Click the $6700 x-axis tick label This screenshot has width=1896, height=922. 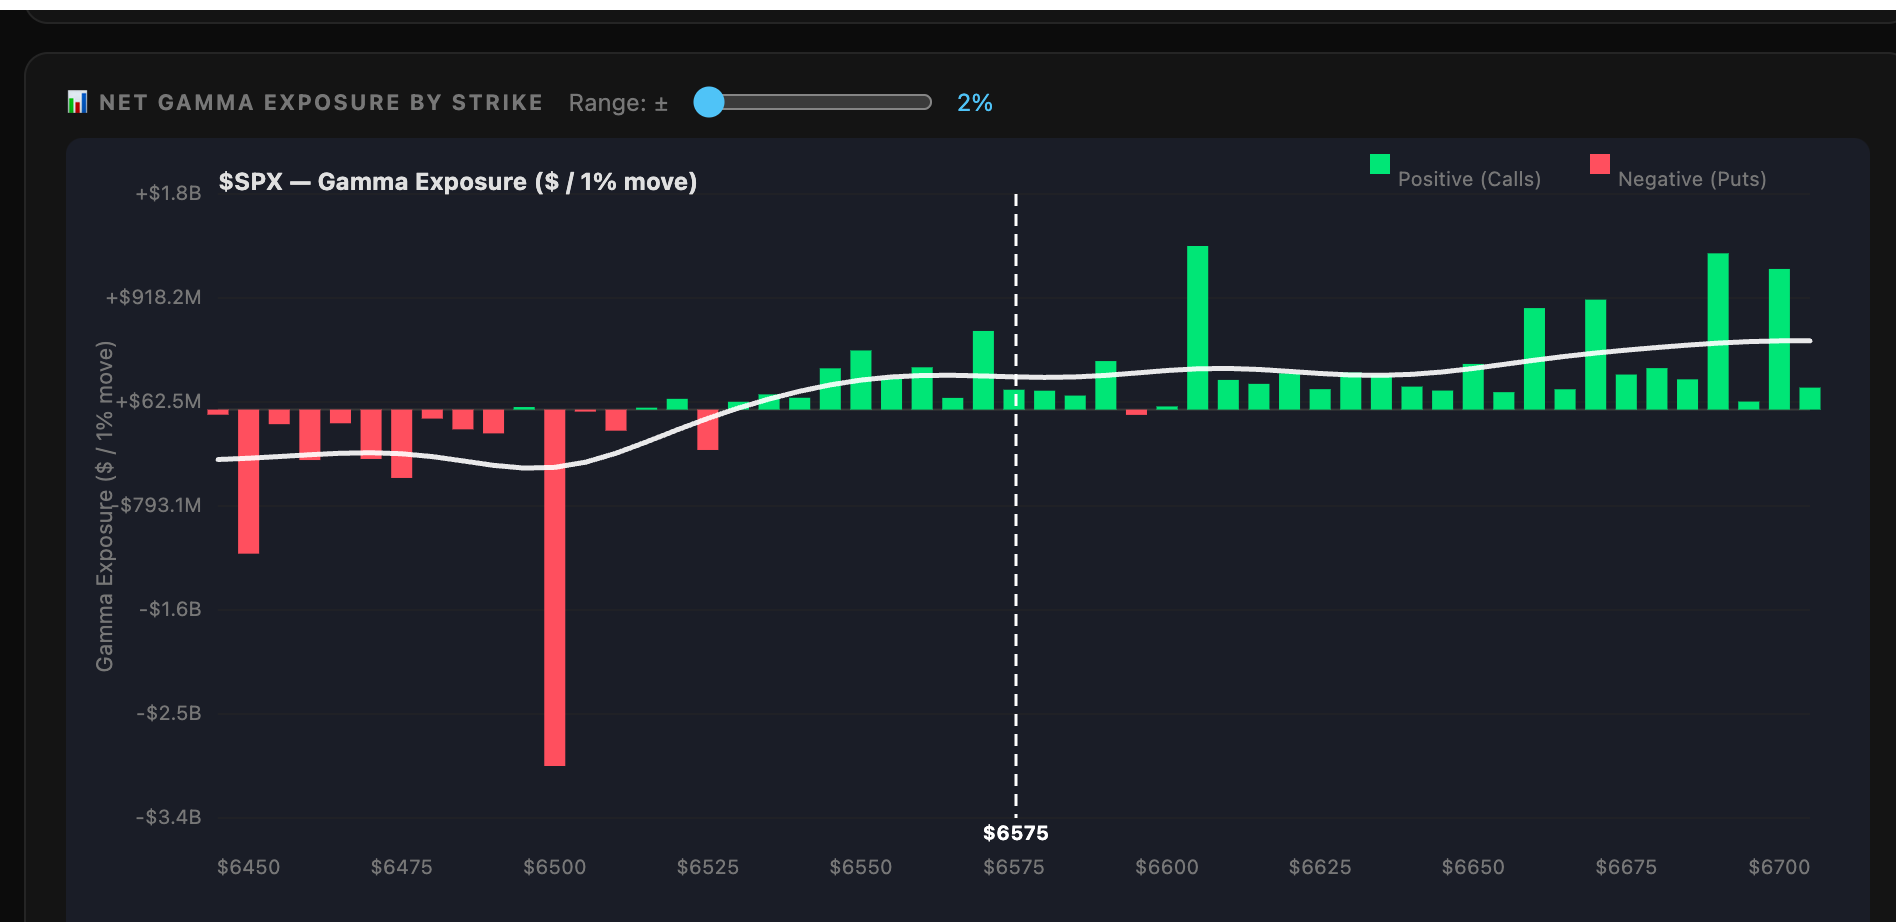(x=1779, y=867)
